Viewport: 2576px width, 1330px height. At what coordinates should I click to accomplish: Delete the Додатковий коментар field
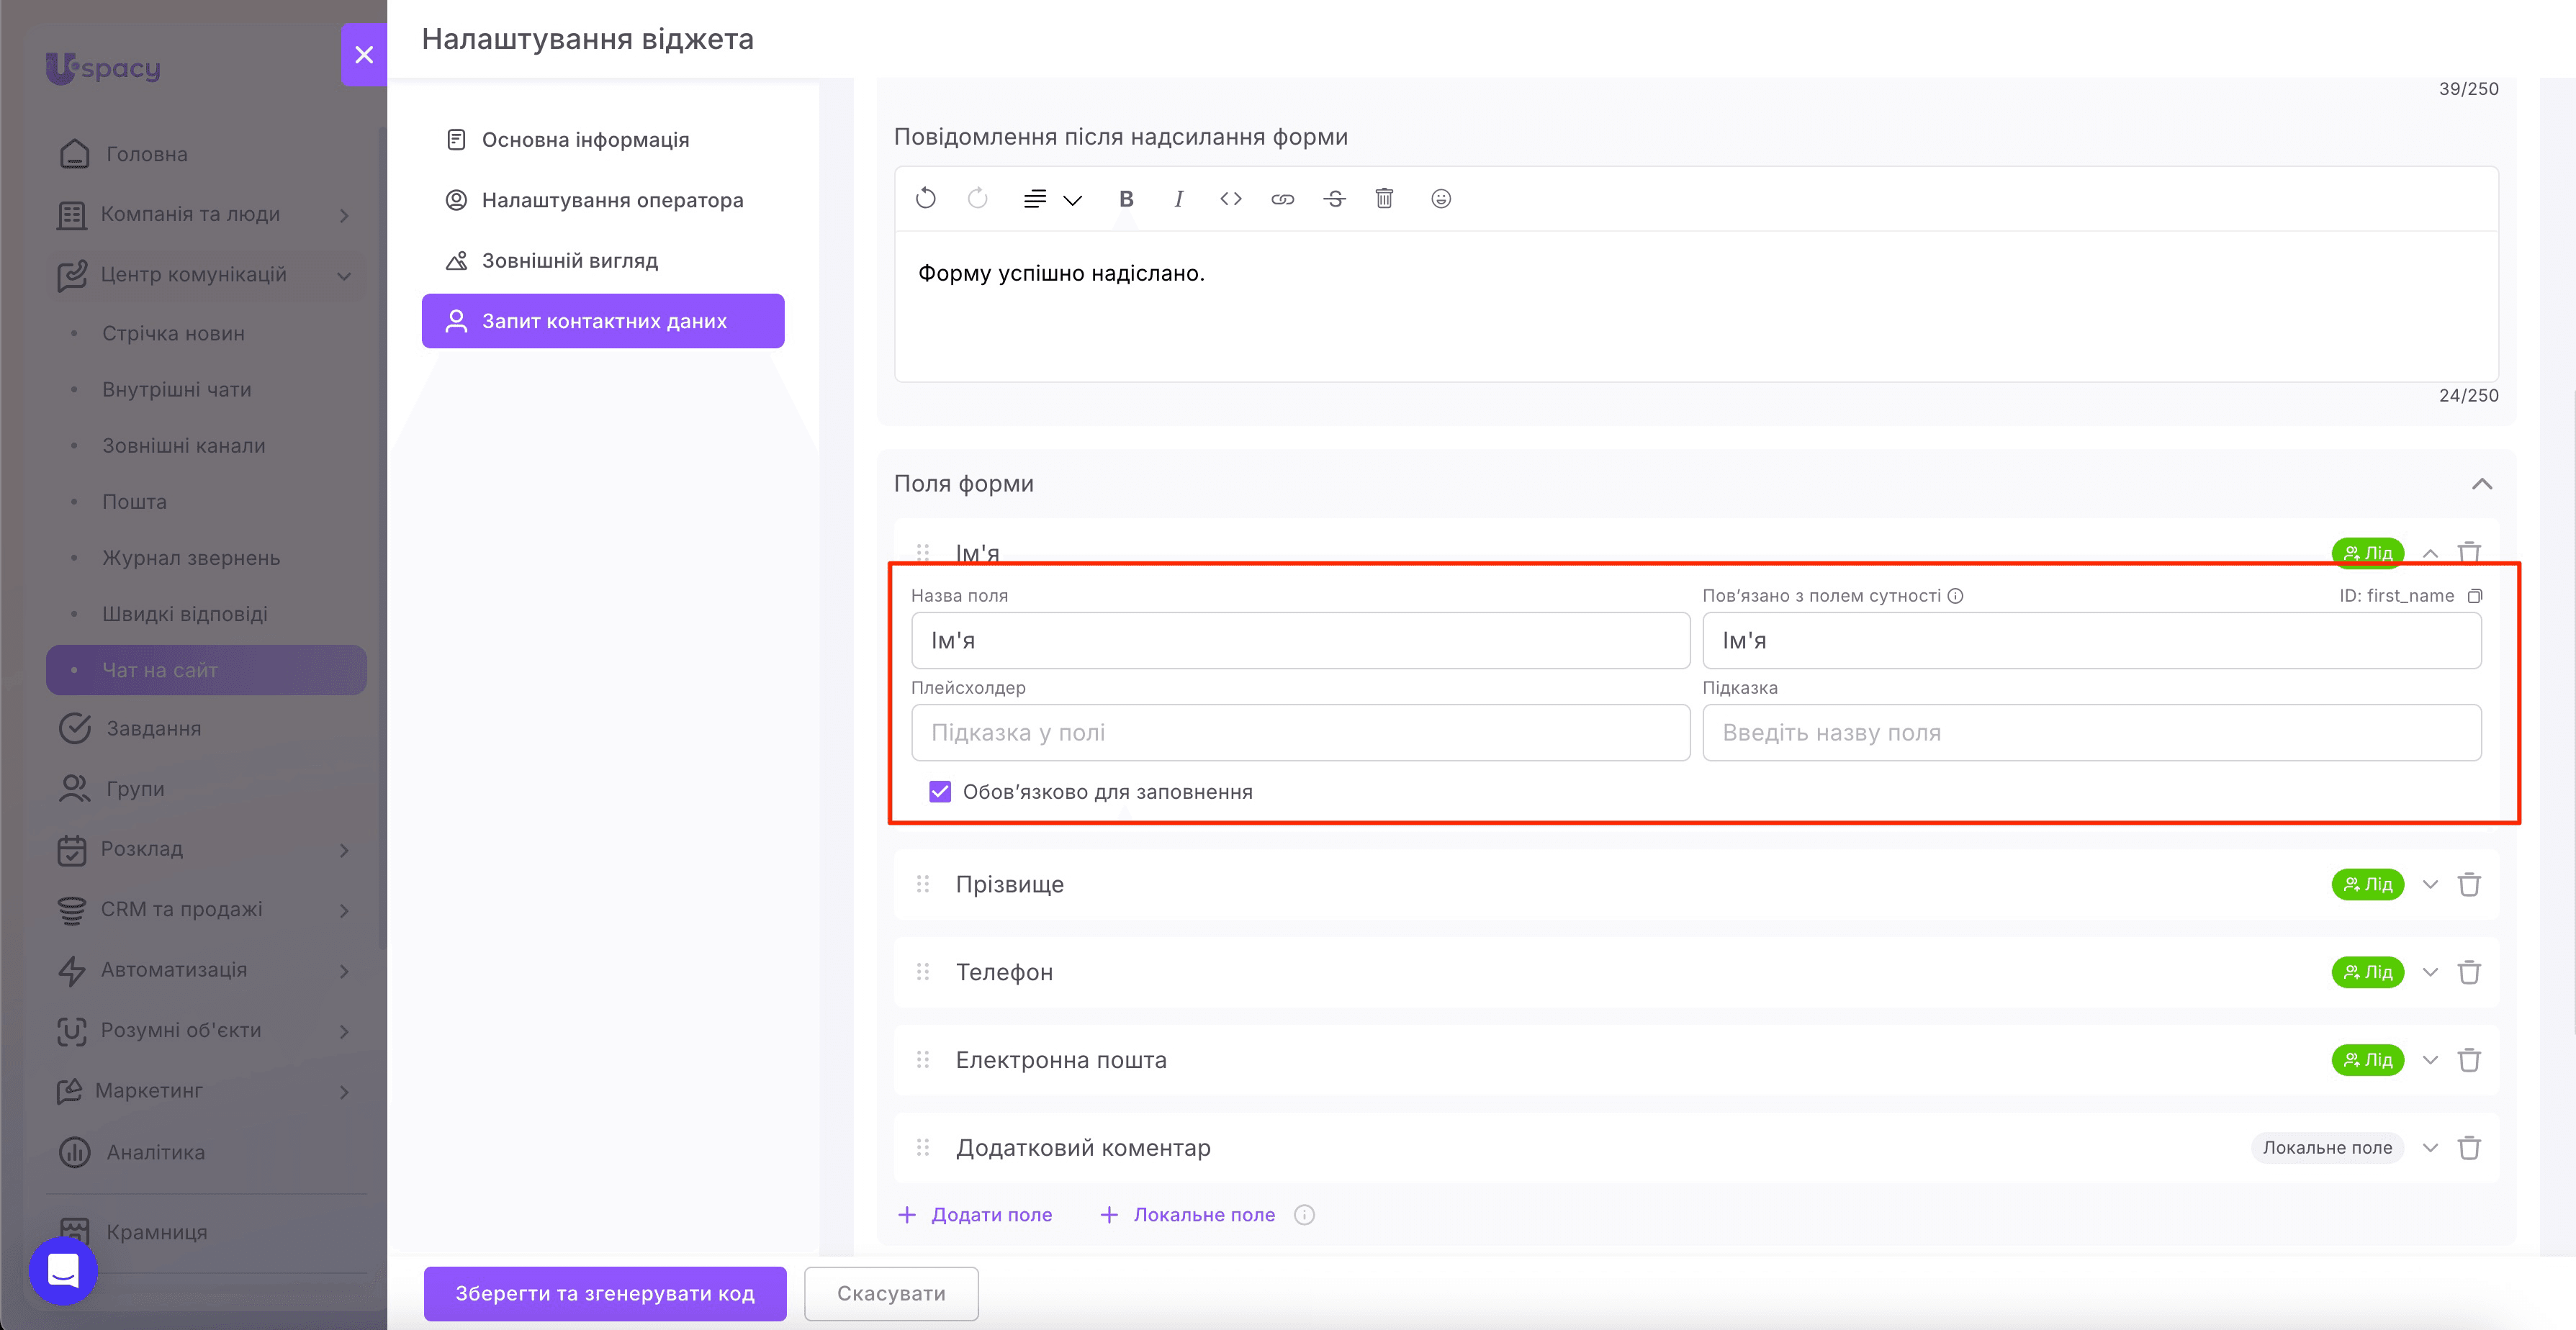2469,1148
